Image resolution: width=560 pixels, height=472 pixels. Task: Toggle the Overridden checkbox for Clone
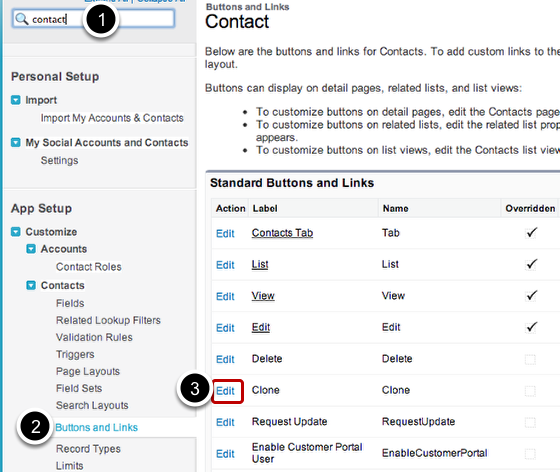tap(530, 391)
